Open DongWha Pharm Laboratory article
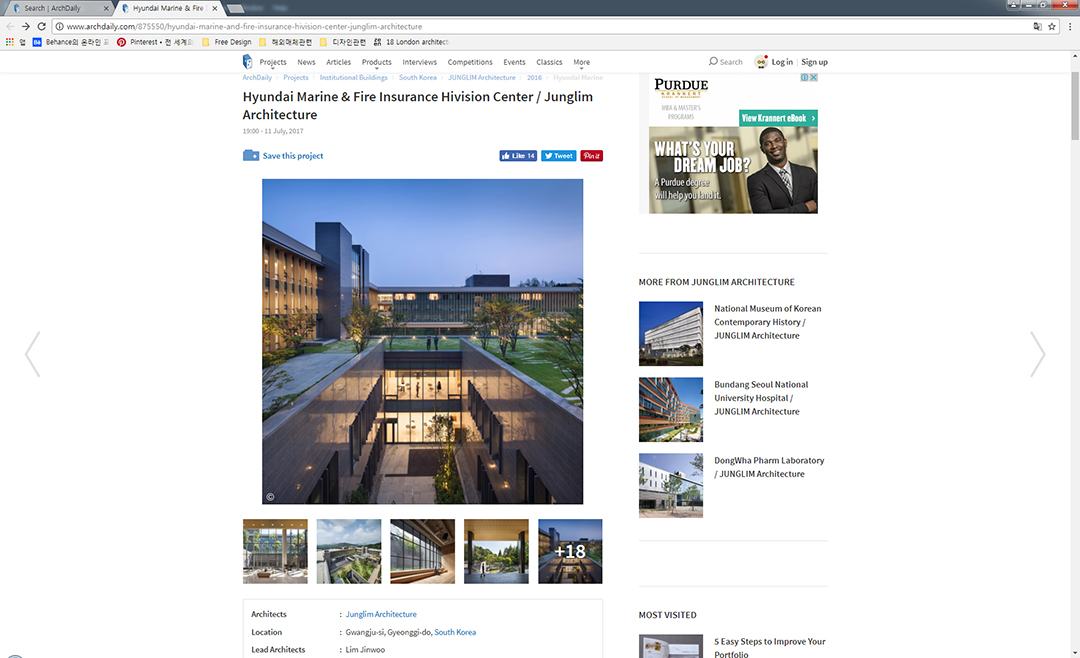This screenshot has height=658, width=1080. 769,466
